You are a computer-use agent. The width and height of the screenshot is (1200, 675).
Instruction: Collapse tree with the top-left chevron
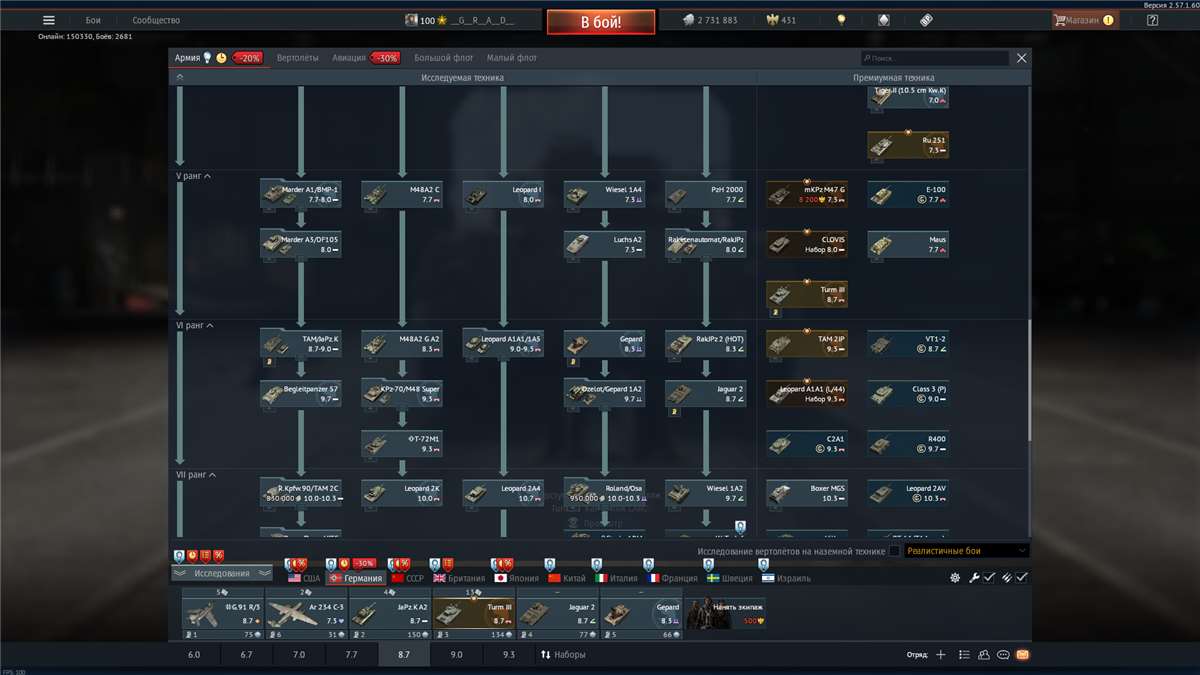point(180,77)
